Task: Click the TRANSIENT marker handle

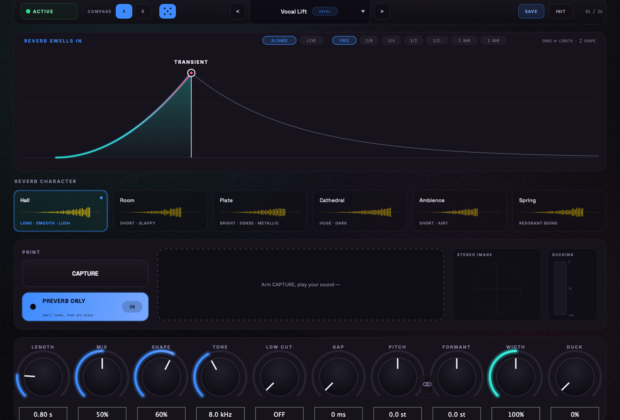Action: tap(191, 73)
